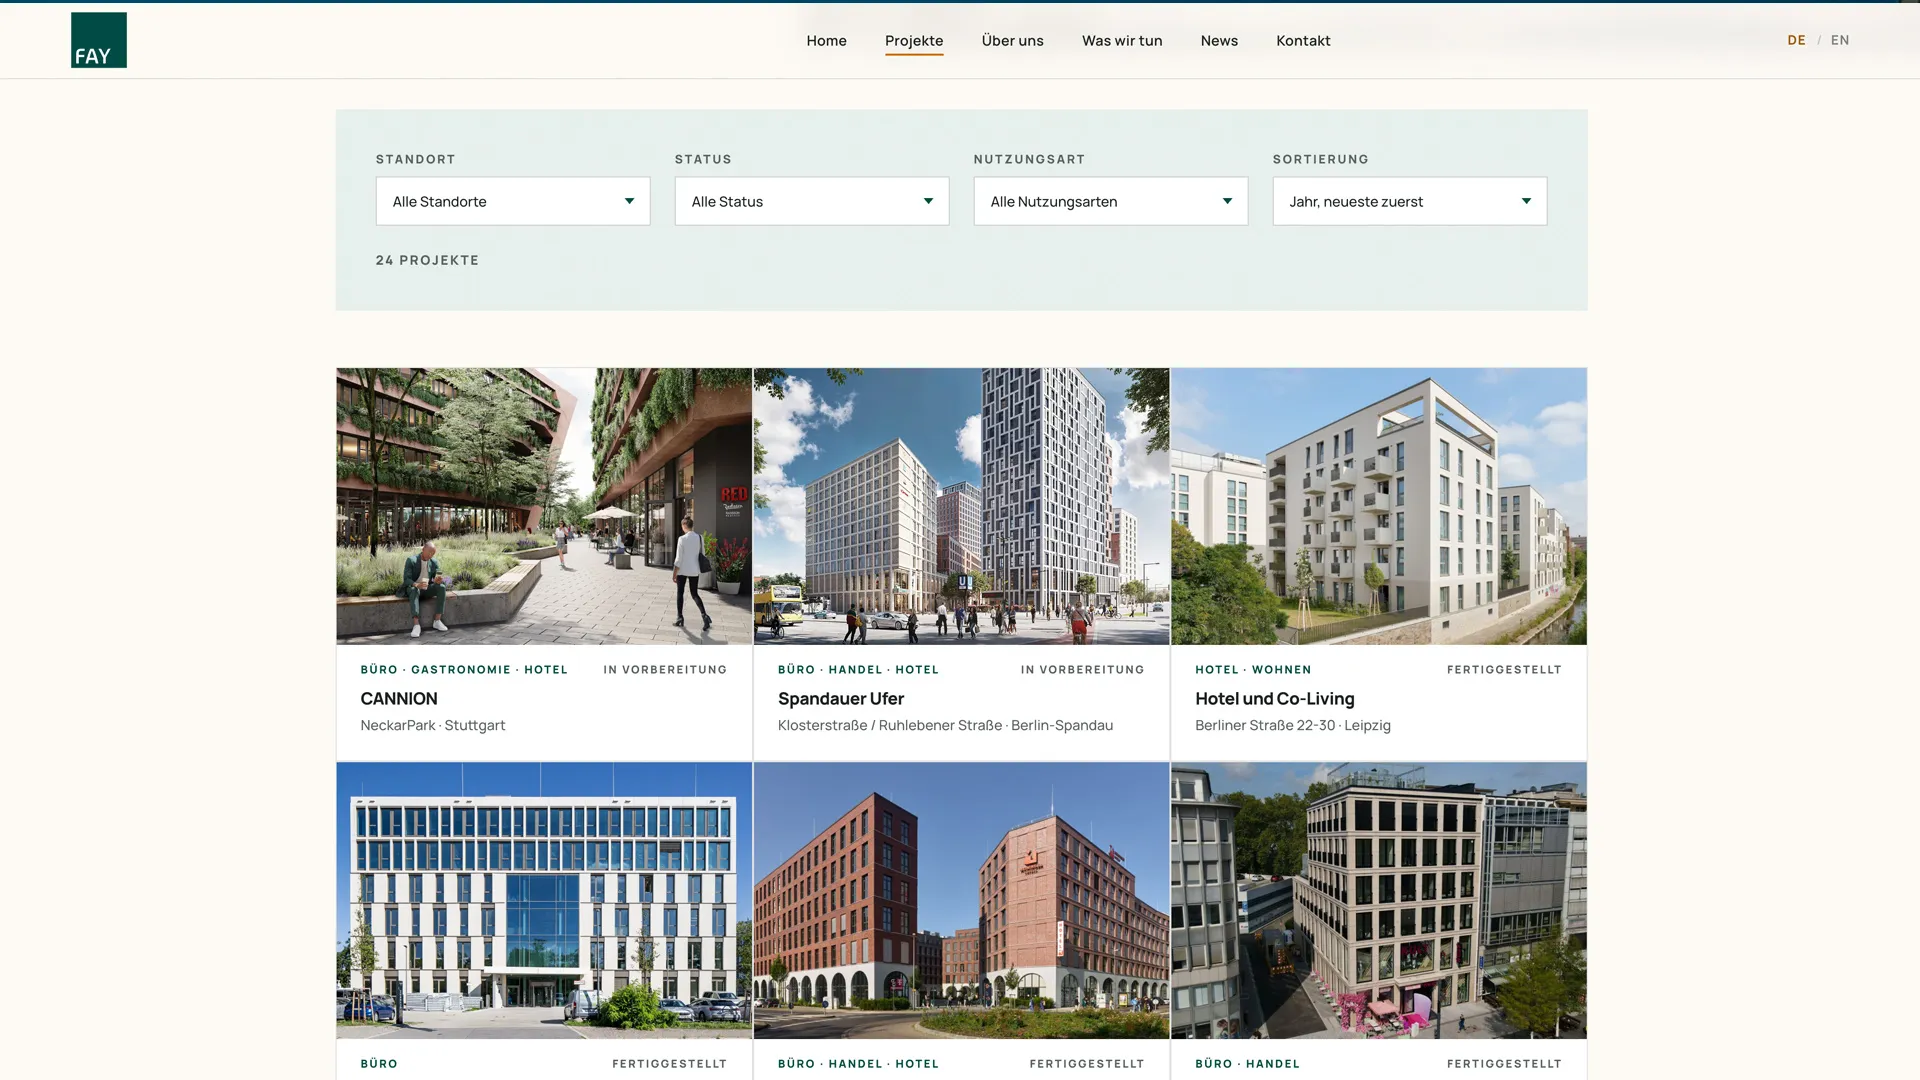Open the red brick buildings thumbnail tagged BÜRO · HANDEL · HOTEL

[961, 900]
